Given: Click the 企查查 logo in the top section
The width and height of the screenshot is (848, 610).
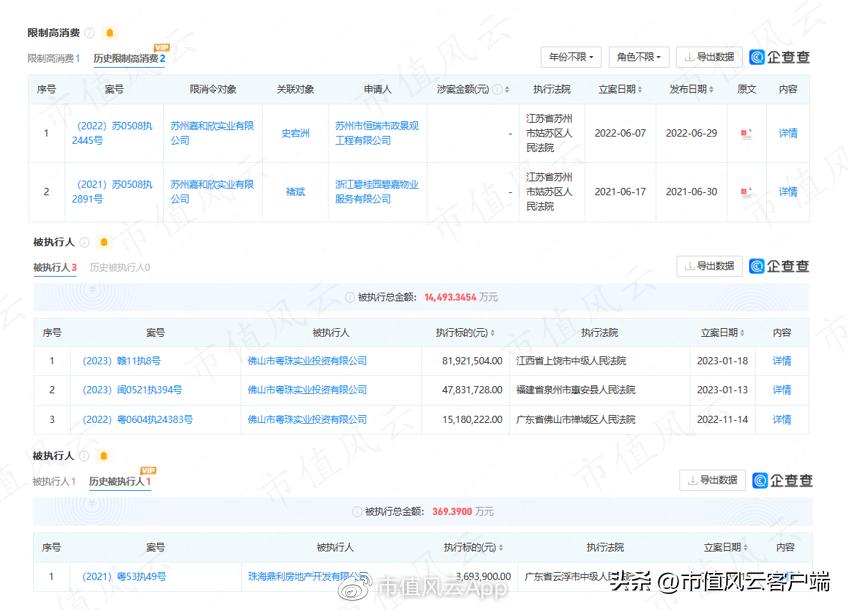Looking at the screenshot, I should (x=780, y=57).
